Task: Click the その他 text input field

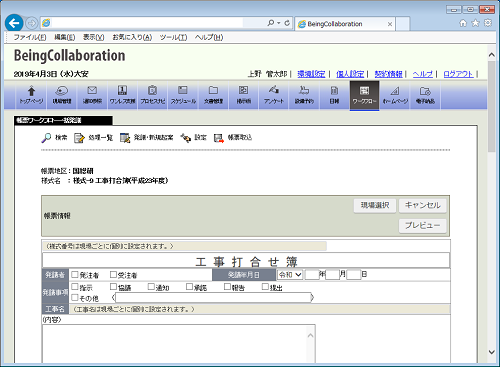Action: coord(213,298)
